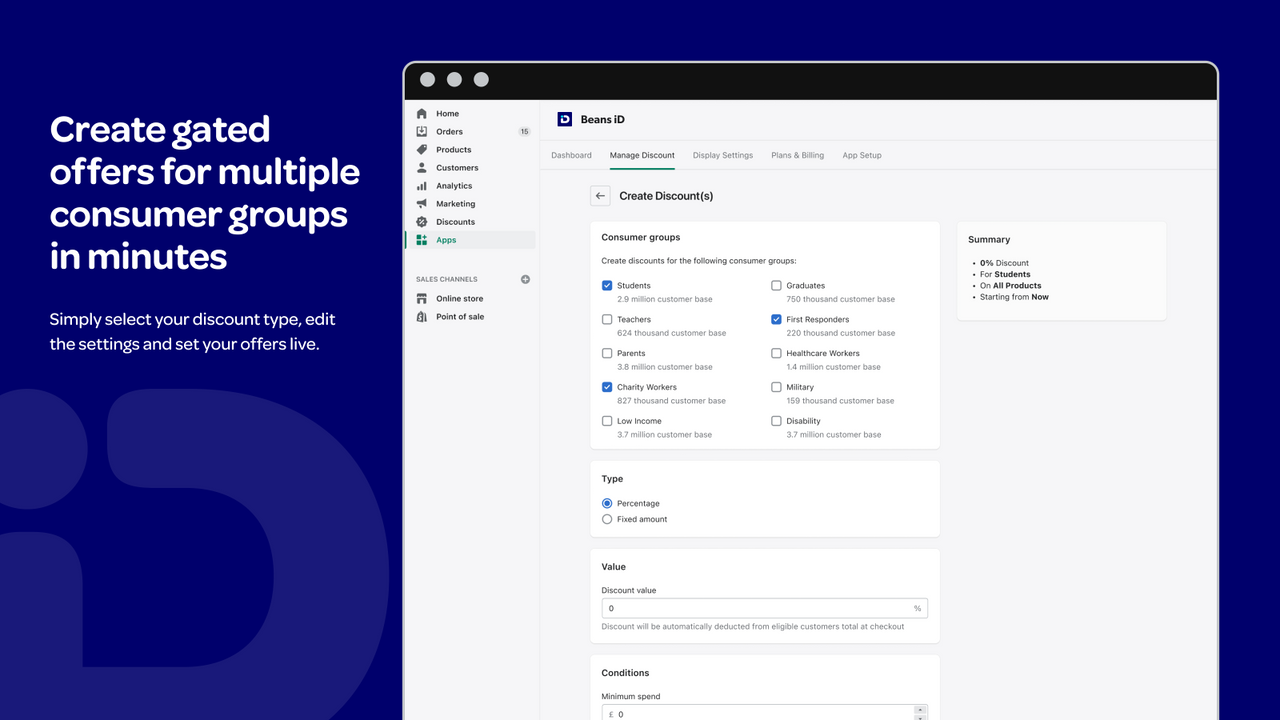The width and height of the screenshot is (1280, 720).
Task: Click the Conditions section heading
Action: pyautogui.click(x=625, y=673)
